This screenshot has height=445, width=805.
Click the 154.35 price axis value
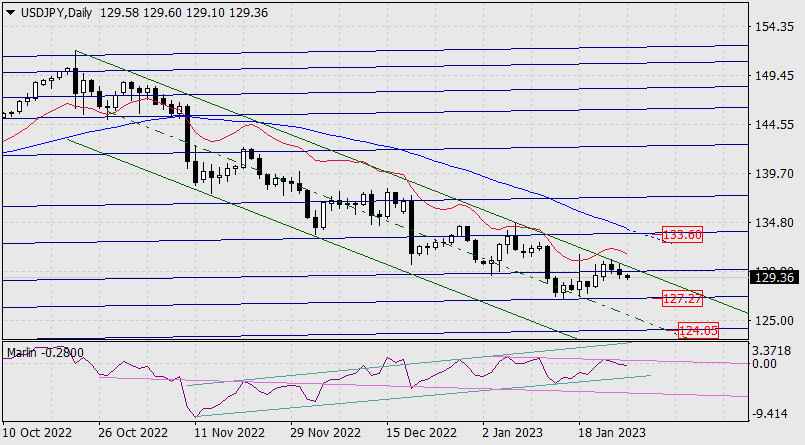[x=776, y=27]
